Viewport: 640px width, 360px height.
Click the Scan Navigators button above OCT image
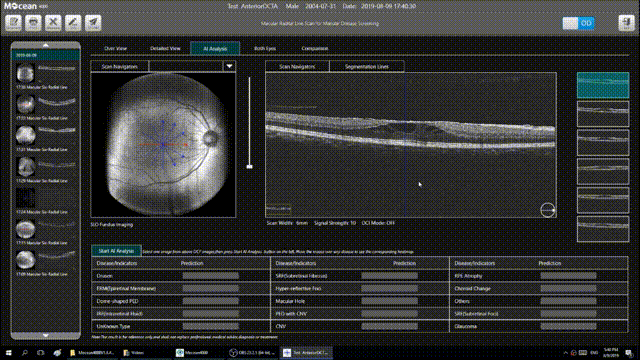pyautogui.click(x=297, y=67)
